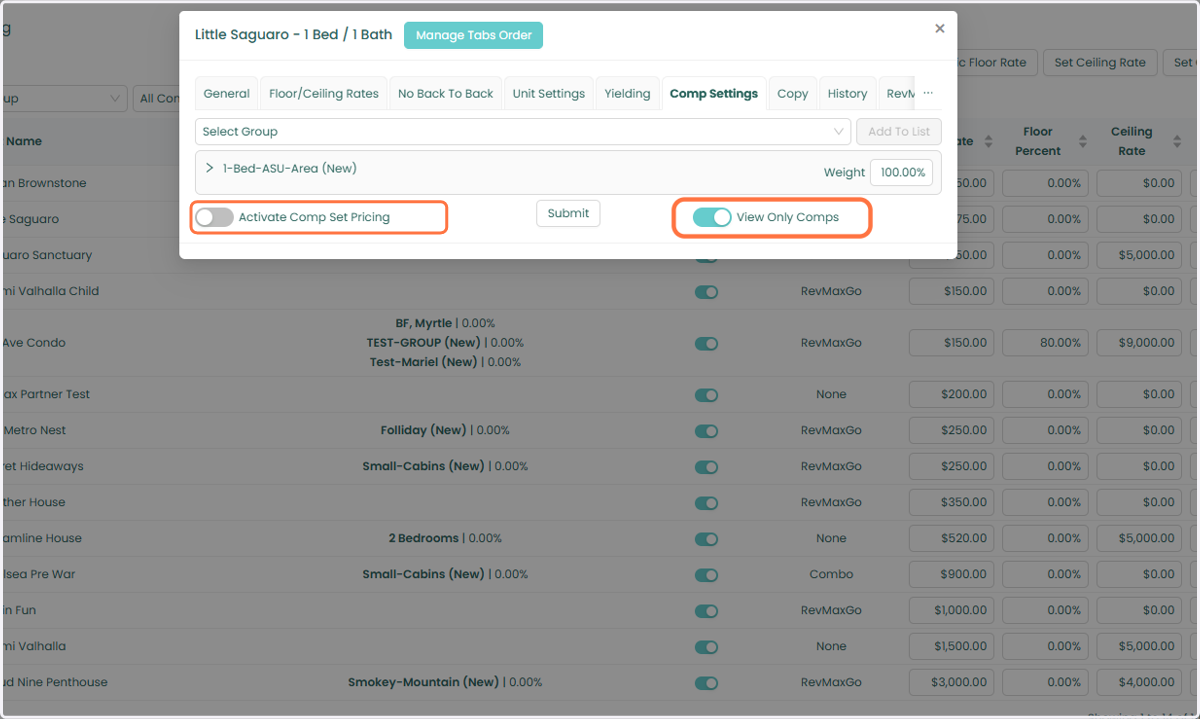The width and height of the screenshot is (1200, 719).
Task: Open the tab overflow ellipsis menu
Action: coord(928,92)
